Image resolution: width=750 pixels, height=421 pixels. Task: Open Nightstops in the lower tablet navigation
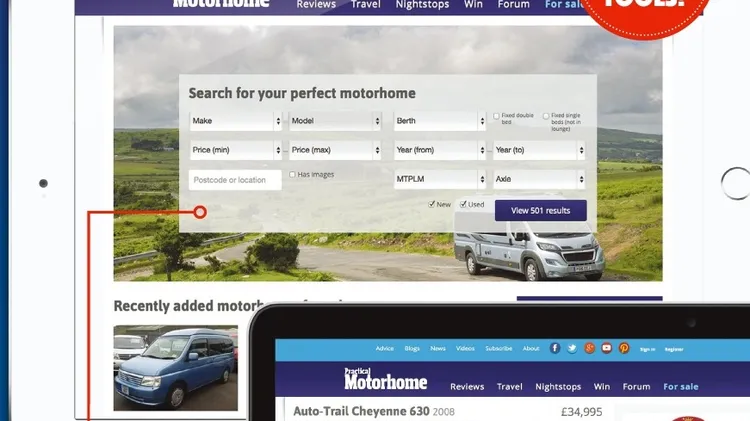[x=558, y=387]
